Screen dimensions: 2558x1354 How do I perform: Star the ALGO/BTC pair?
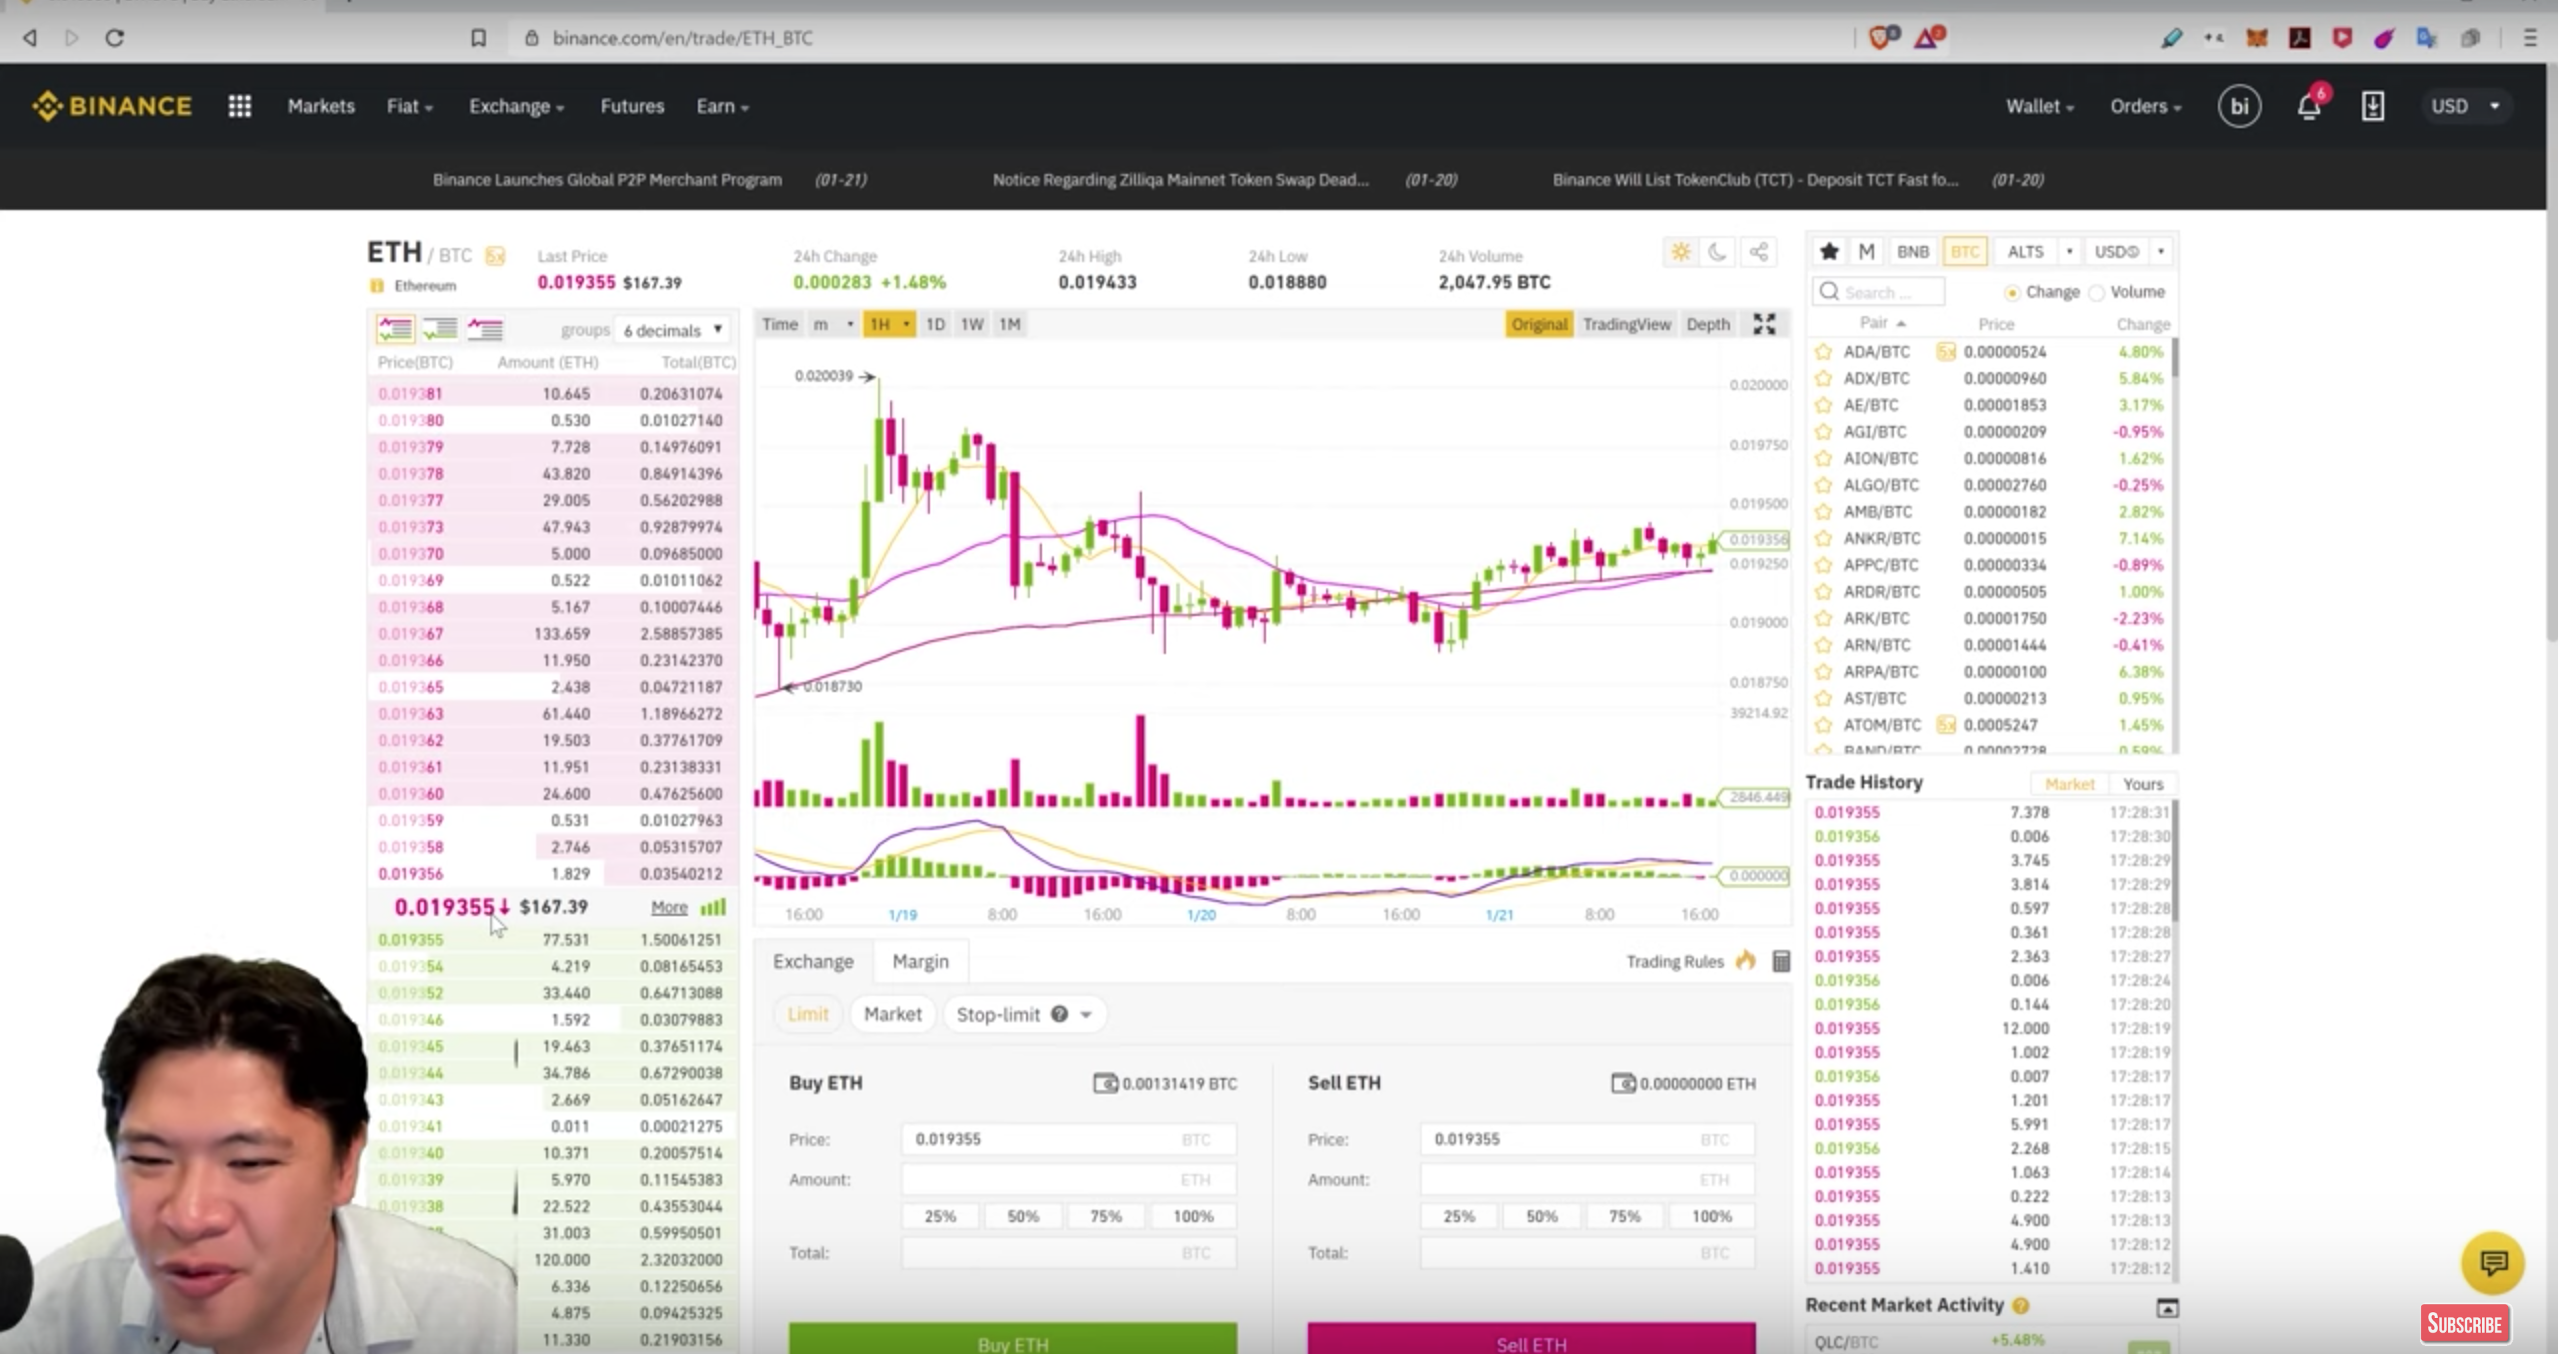[1823, 485]
